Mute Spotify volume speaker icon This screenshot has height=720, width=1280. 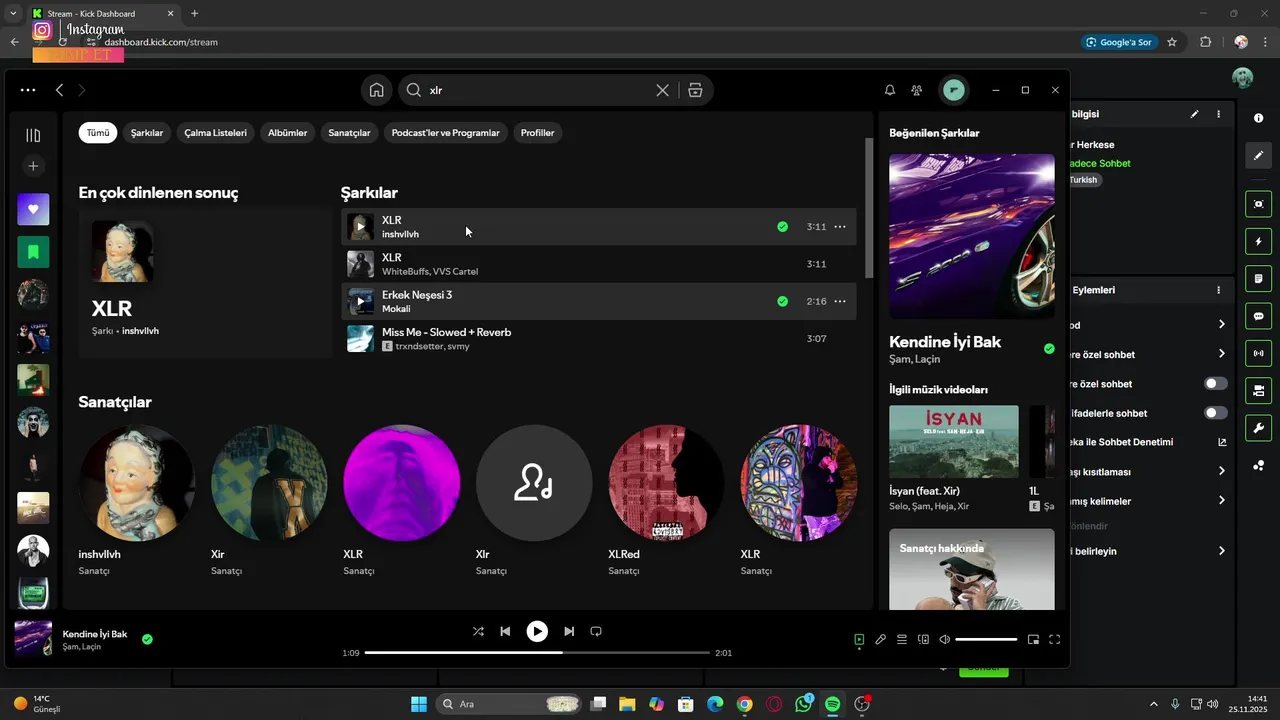tap(944, 639)
